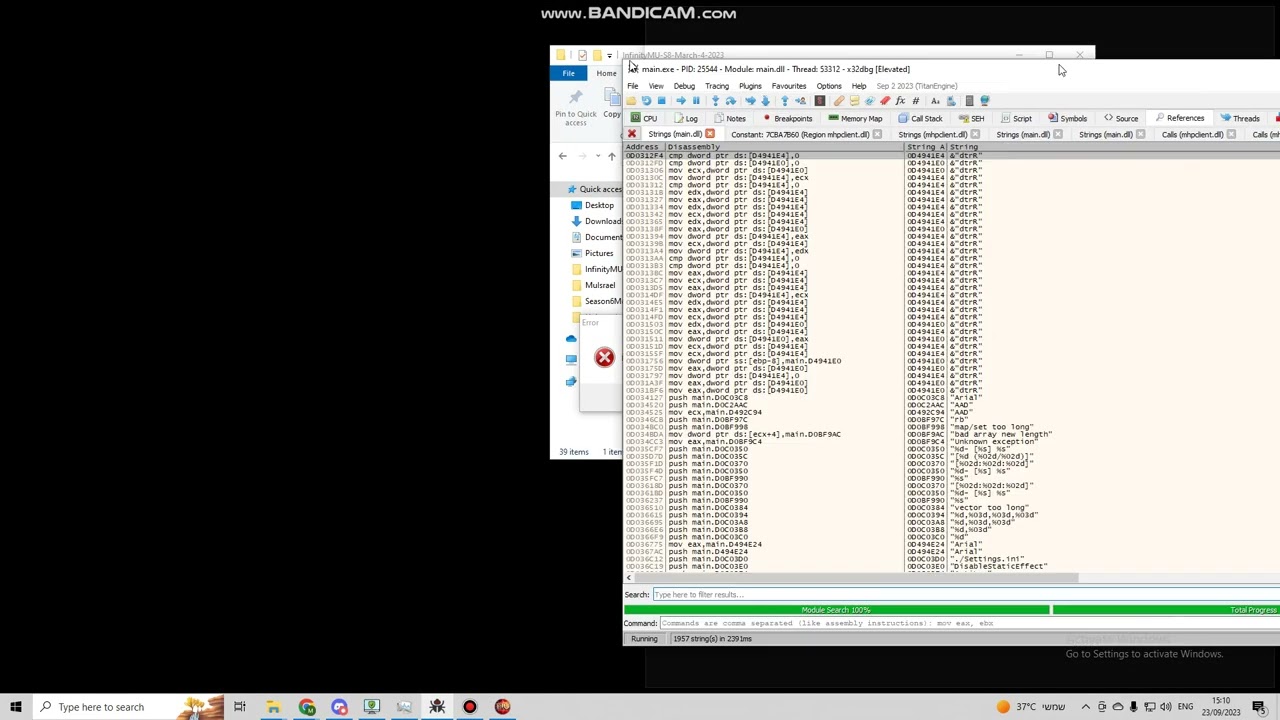Open the Favourites menu
This screenshot has height=720, width=1280.
click(789, 86)
